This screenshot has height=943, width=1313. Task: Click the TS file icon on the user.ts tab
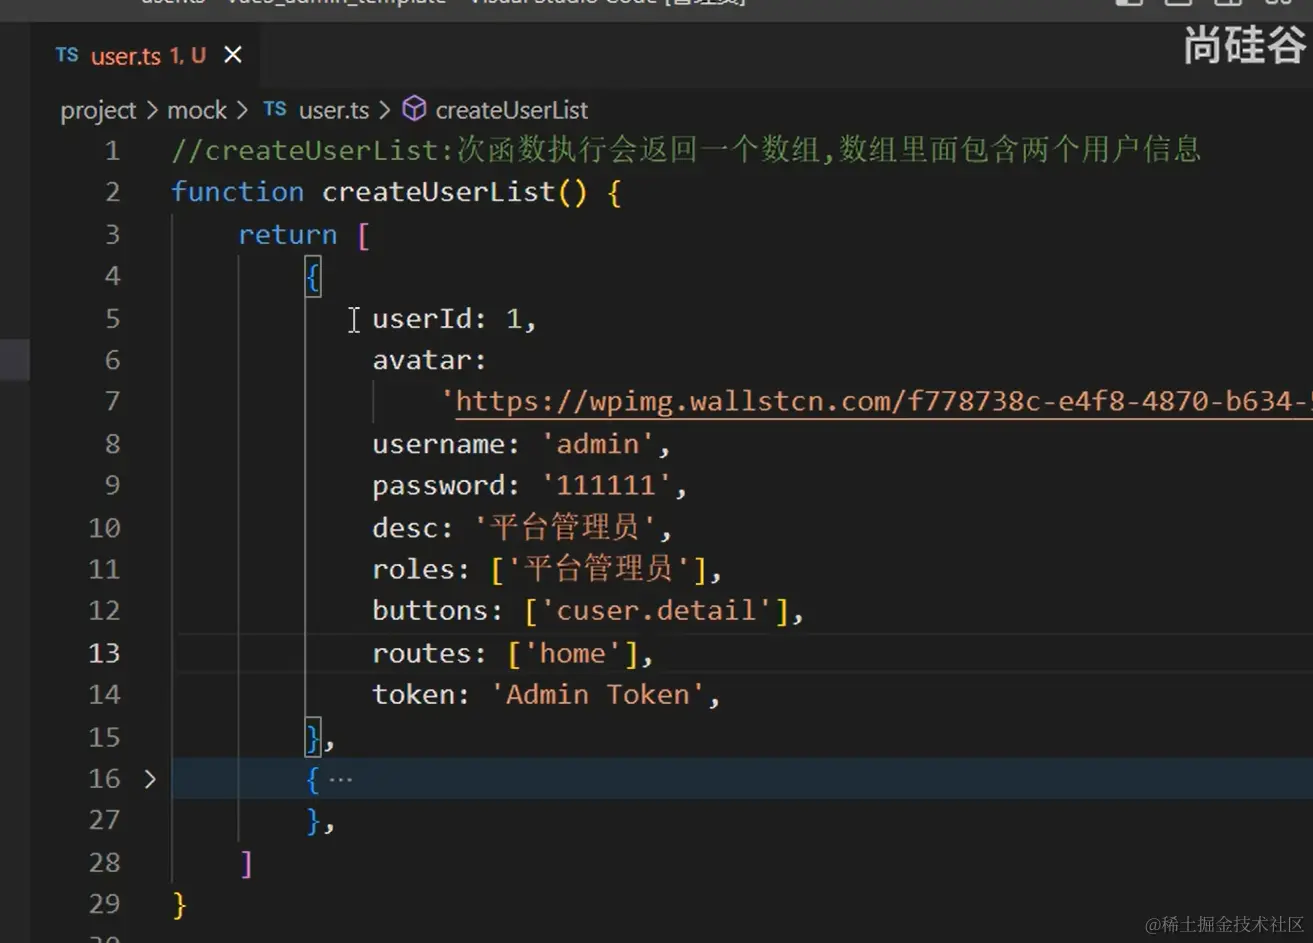pyautogui.click(x=67, y=55)
